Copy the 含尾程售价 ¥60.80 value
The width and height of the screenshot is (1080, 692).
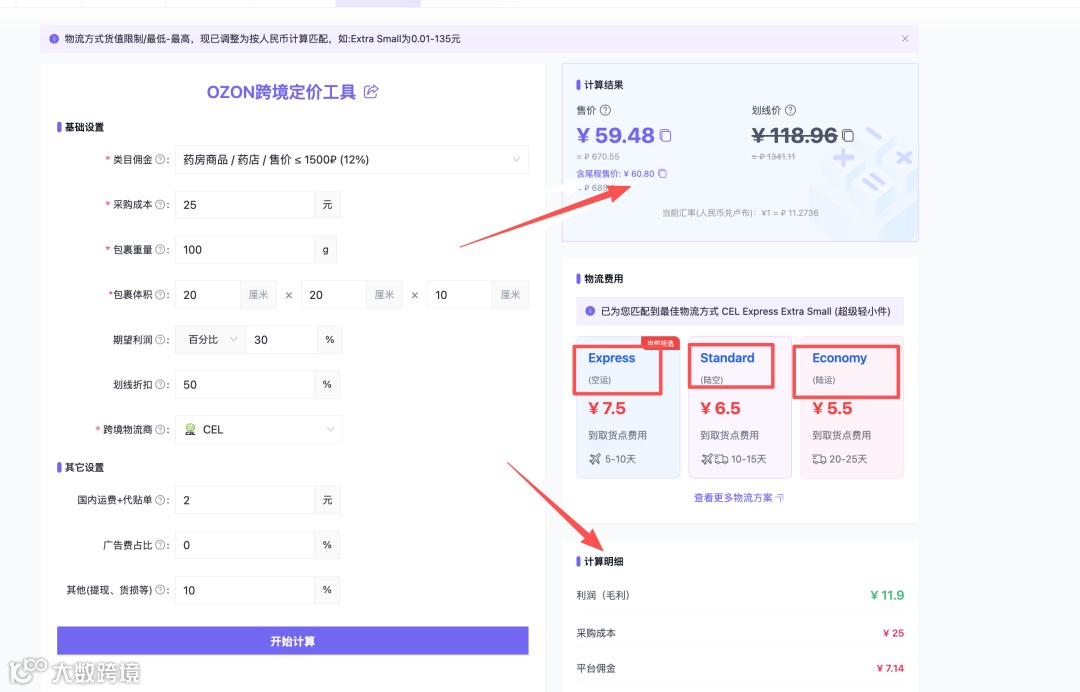pyautogui.click(x=663, y=174)
